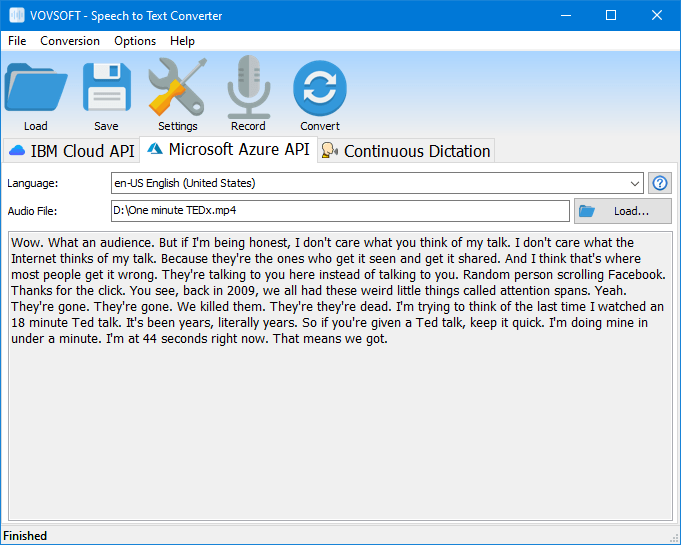Click the Load... button beside Audio File
The height and width of the screenshot is (545, 681).
coord(622,211)
